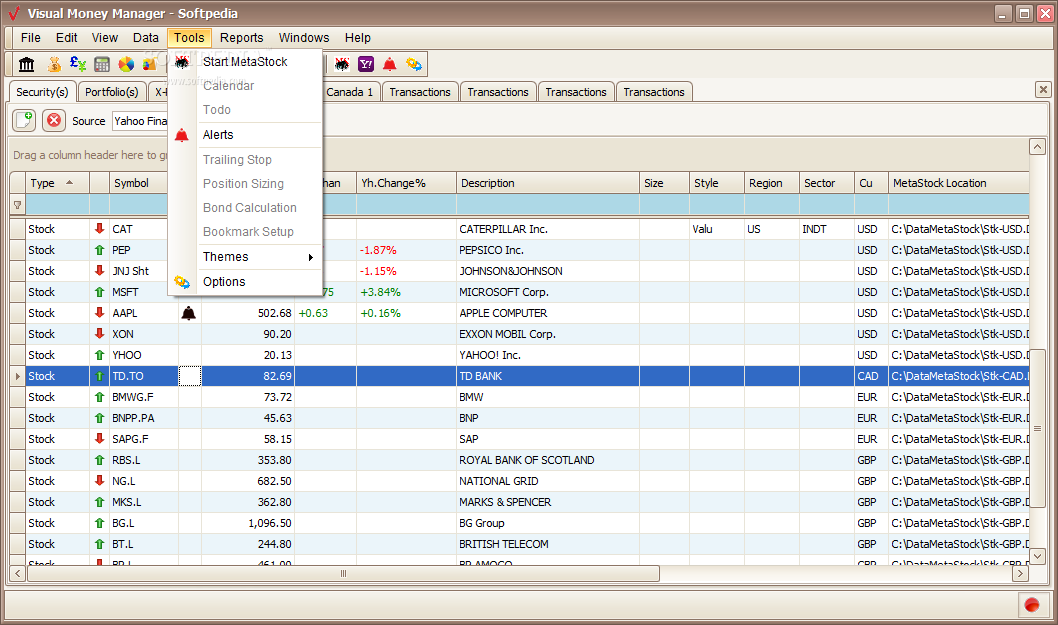Open the first Transactions tab
The image size is (1058, 625).
(420, 92)
